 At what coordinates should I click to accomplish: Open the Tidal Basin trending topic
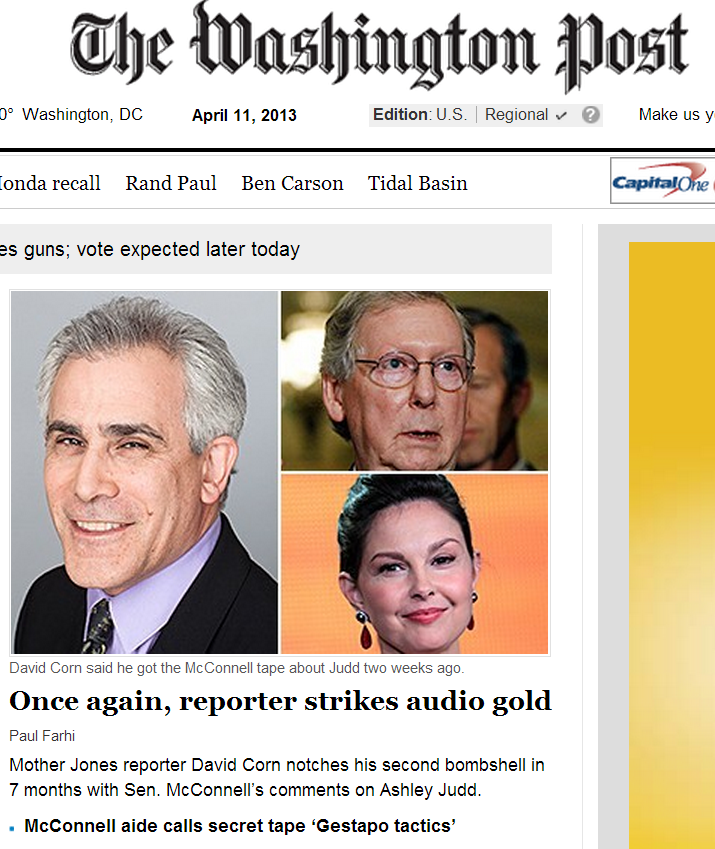(418, 184)
